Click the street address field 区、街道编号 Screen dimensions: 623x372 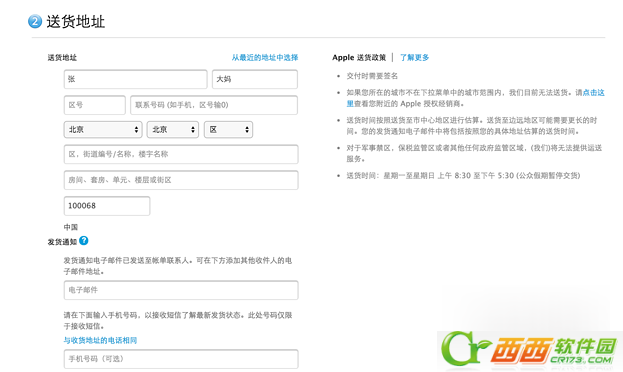tap(181, 154)
